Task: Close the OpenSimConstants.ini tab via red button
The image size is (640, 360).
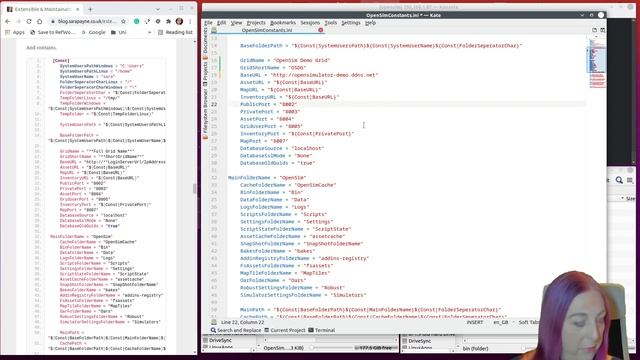Action: coord(321,30)
